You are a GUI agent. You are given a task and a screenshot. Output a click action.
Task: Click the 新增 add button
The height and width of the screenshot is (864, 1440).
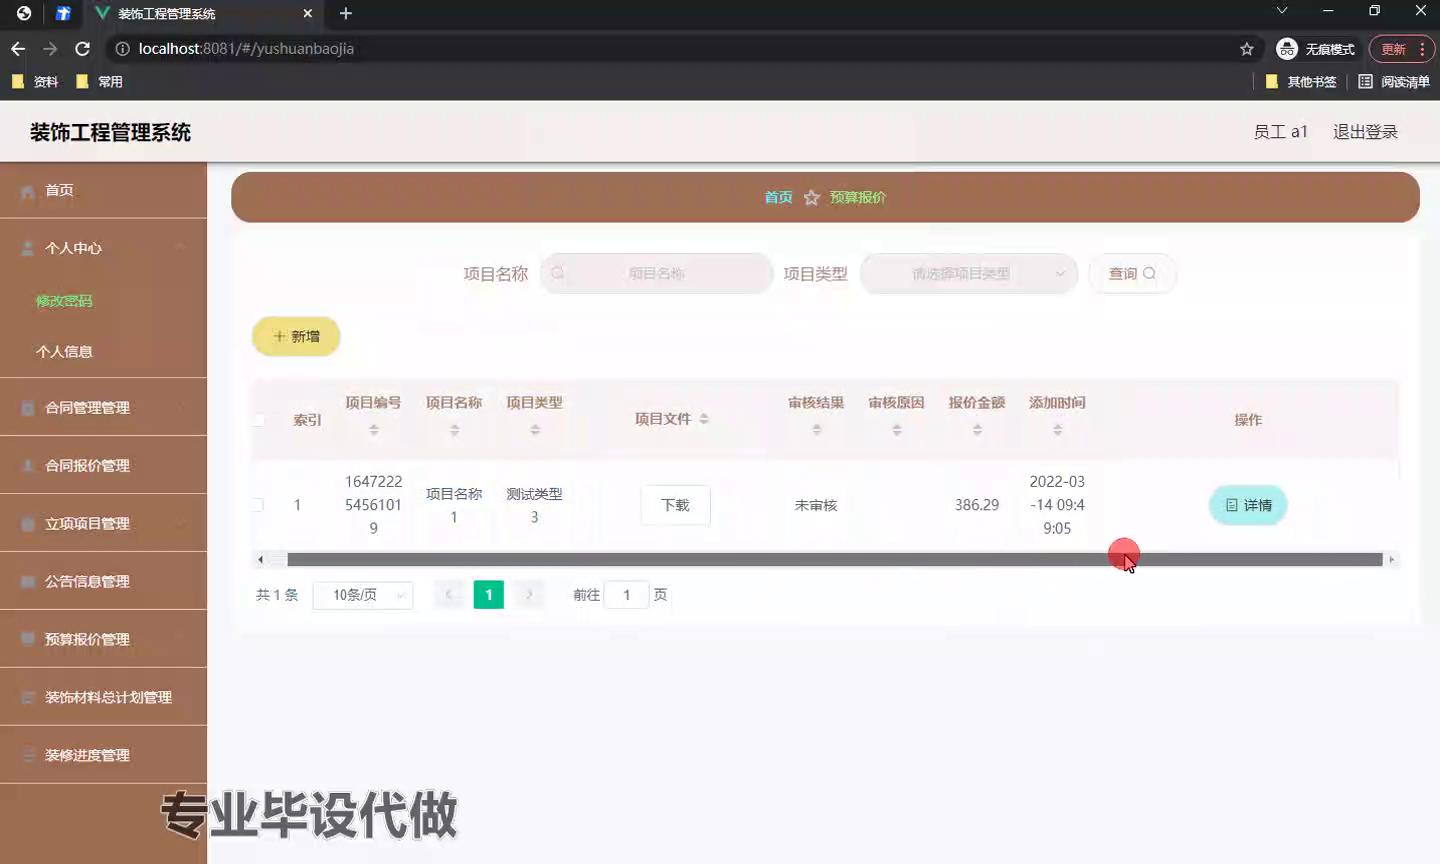[296, 337]
